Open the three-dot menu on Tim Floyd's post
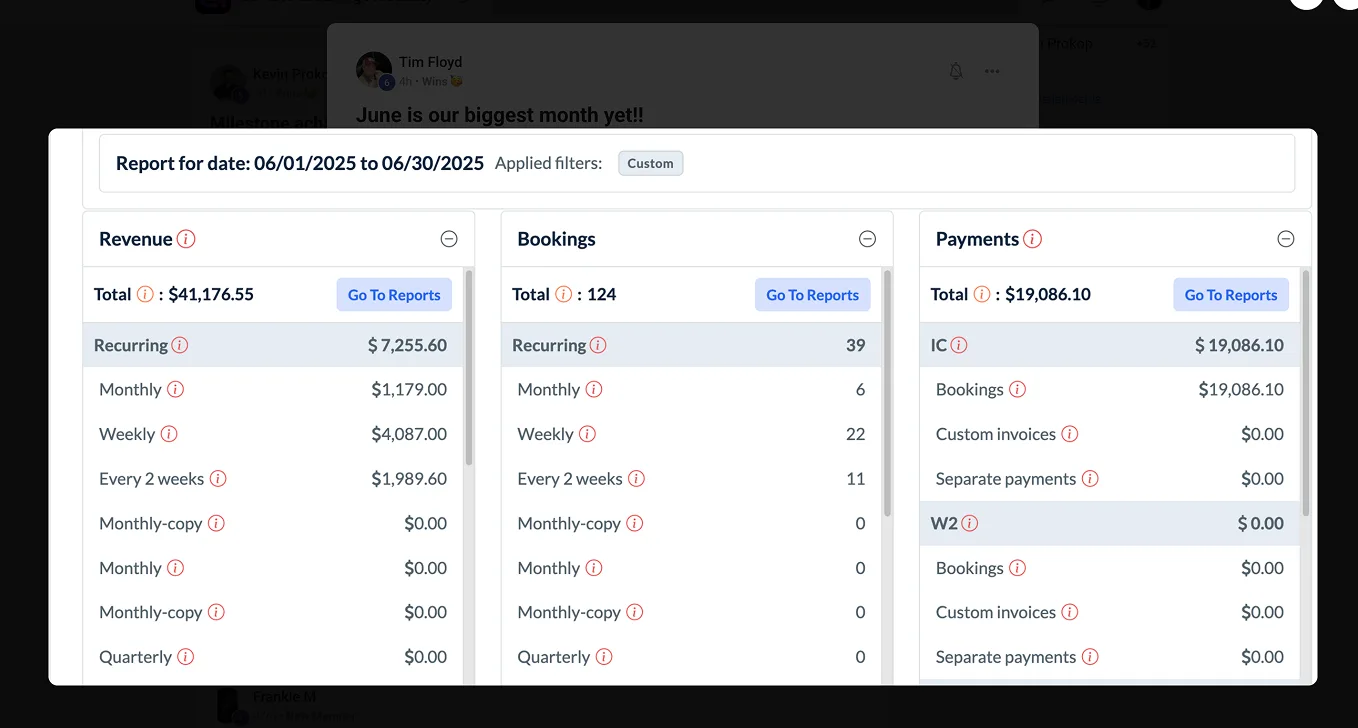The height and width of the screenshot is (728, 1358). pyautogui.click(x=992, y=71)
